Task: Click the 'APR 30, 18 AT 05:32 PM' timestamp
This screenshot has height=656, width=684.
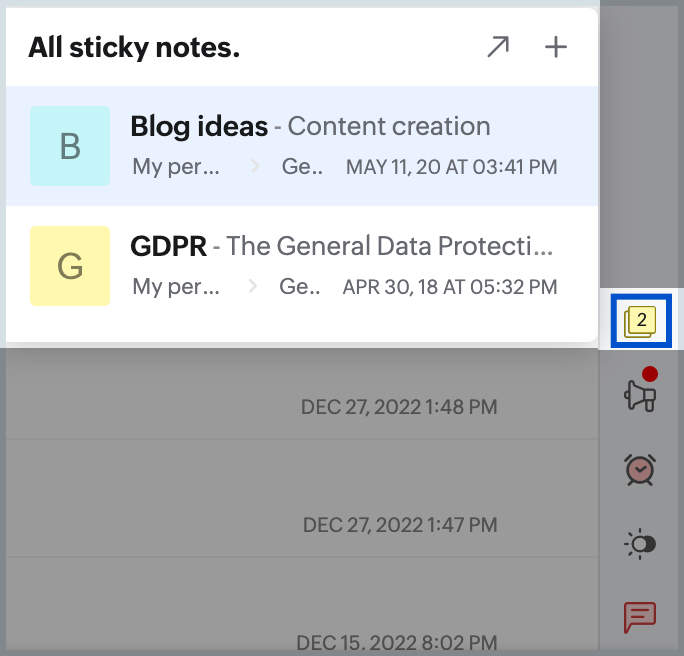Action: [x=449, y=287]
